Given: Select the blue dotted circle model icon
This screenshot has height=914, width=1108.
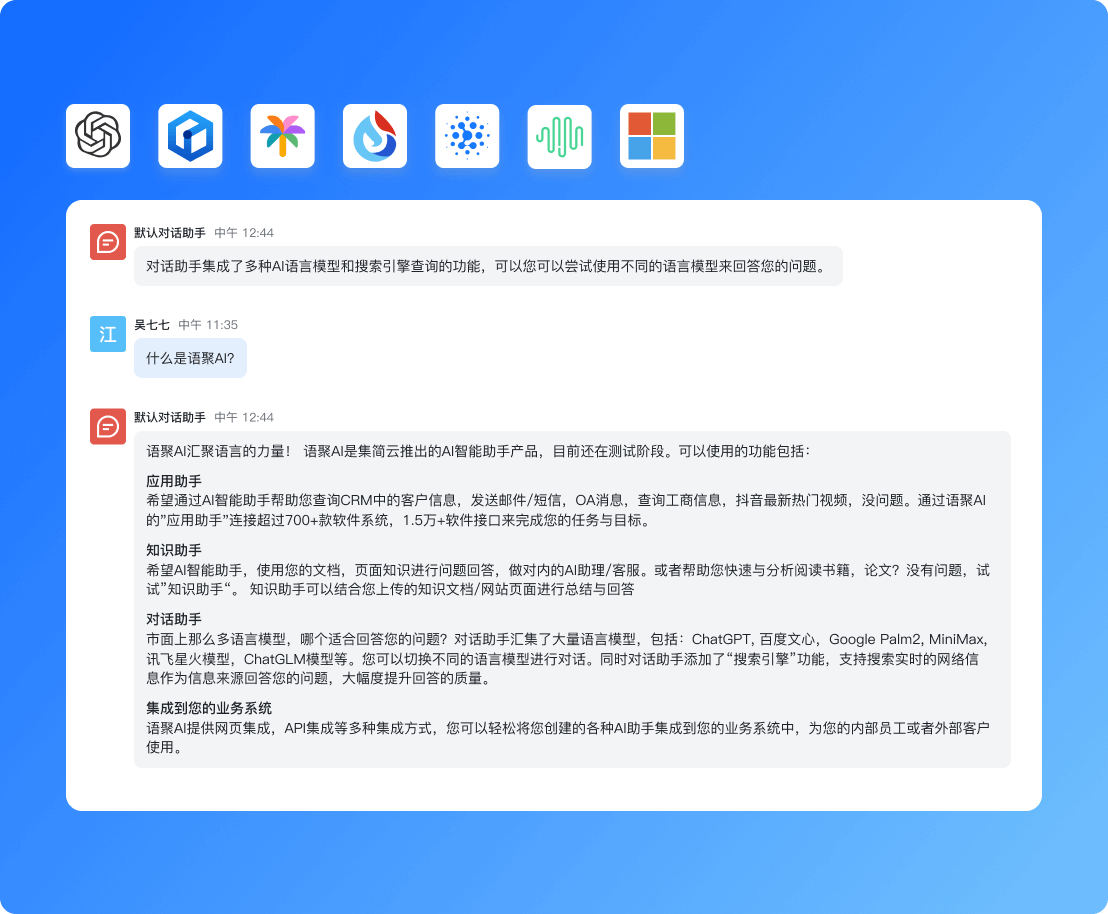Looking at the screenshot, I should [x=467, y=136].
